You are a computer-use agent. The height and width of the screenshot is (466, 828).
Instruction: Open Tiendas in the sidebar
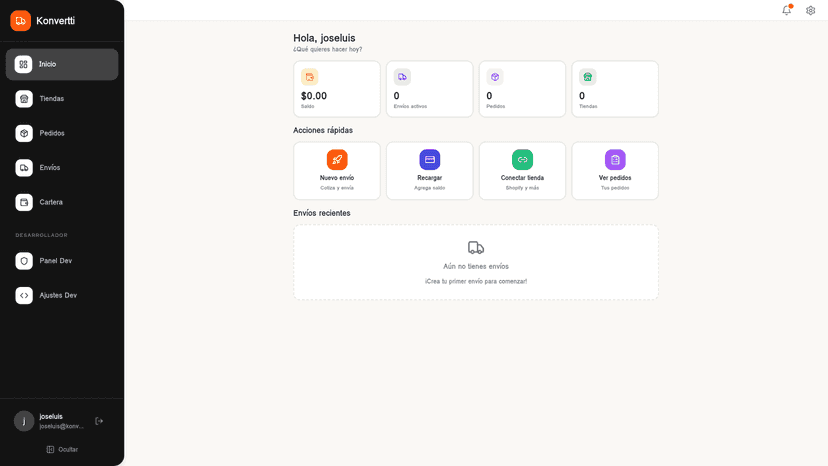point(62,99)
